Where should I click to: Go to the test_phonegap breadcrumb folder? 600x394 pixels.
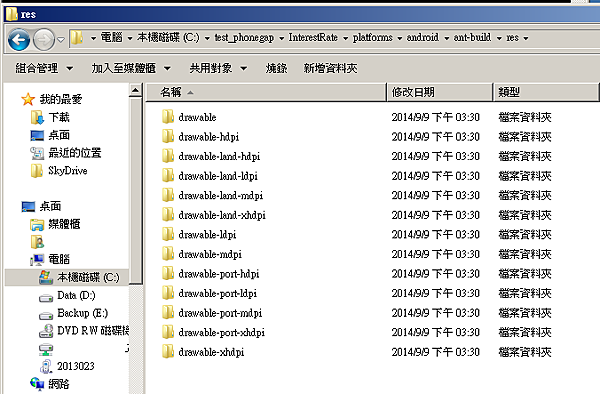(x=244, y=37)
